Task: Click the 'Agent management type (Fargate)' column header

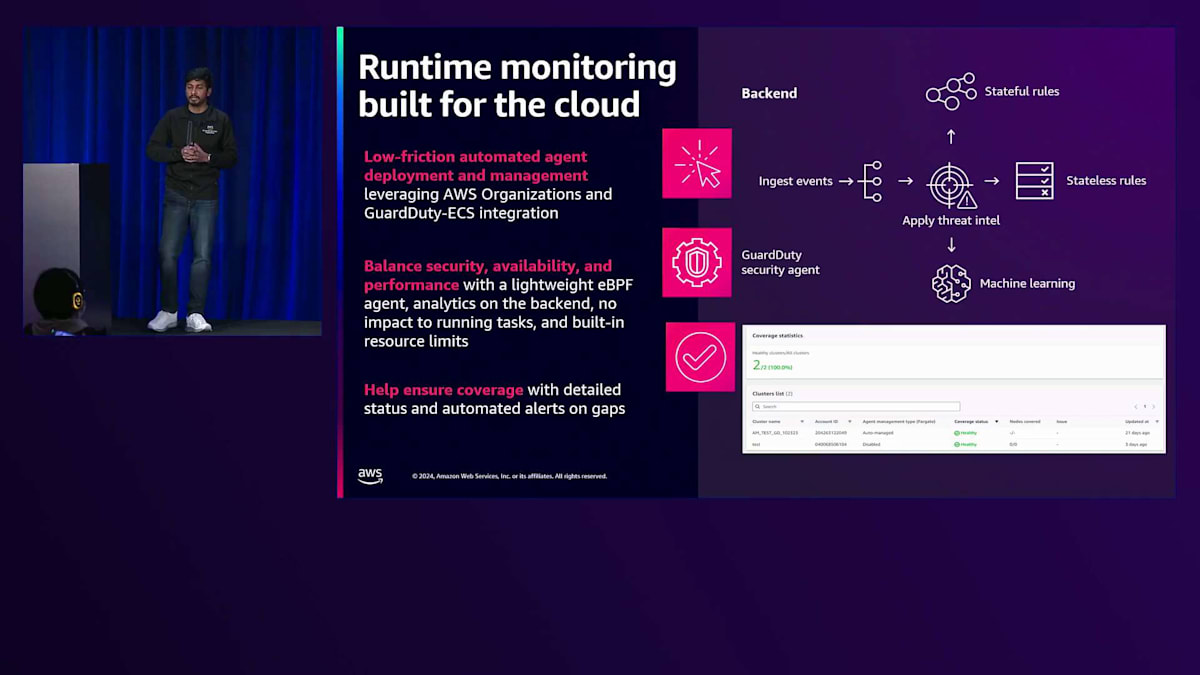Action: click(x=898, y=421)
